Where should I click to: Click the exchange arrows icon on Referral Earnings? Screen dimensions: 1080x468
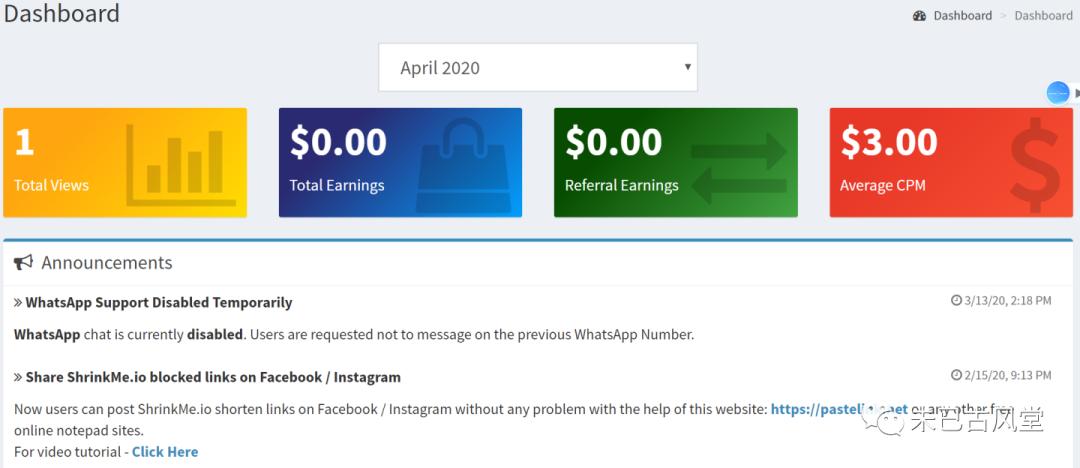[739, 163]
